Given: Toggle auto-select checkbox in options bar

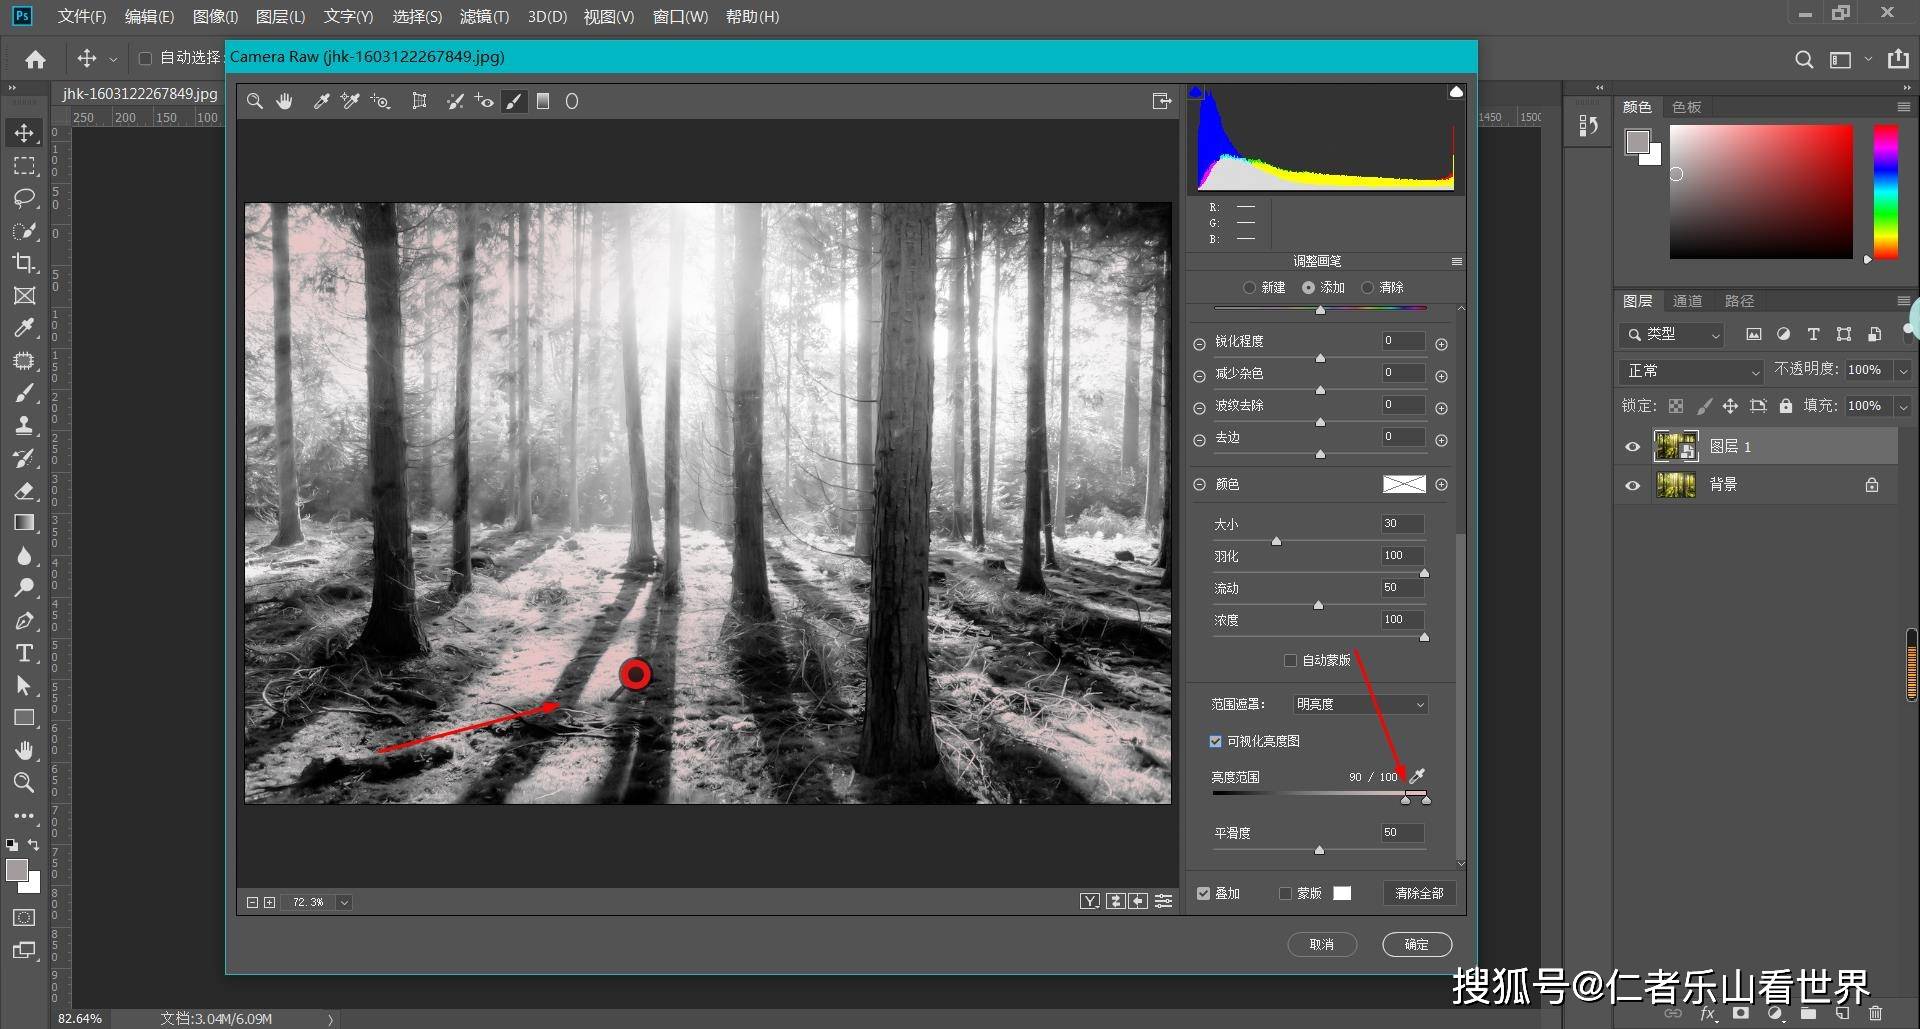Looking at the screenshot, I should click(x=145, y=59).
